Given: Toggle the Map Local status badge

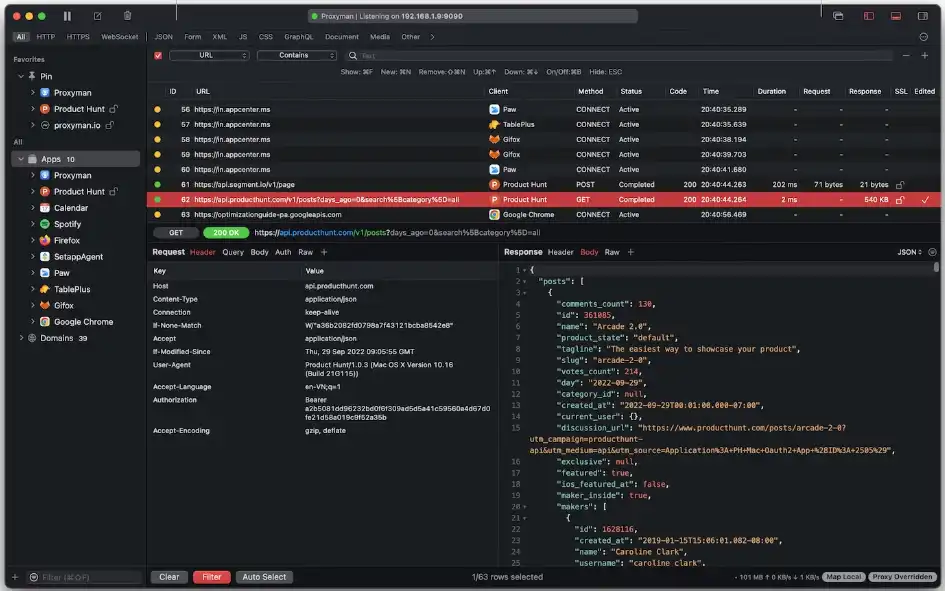Looking at the screenshot, I should [x=844, y=577].
